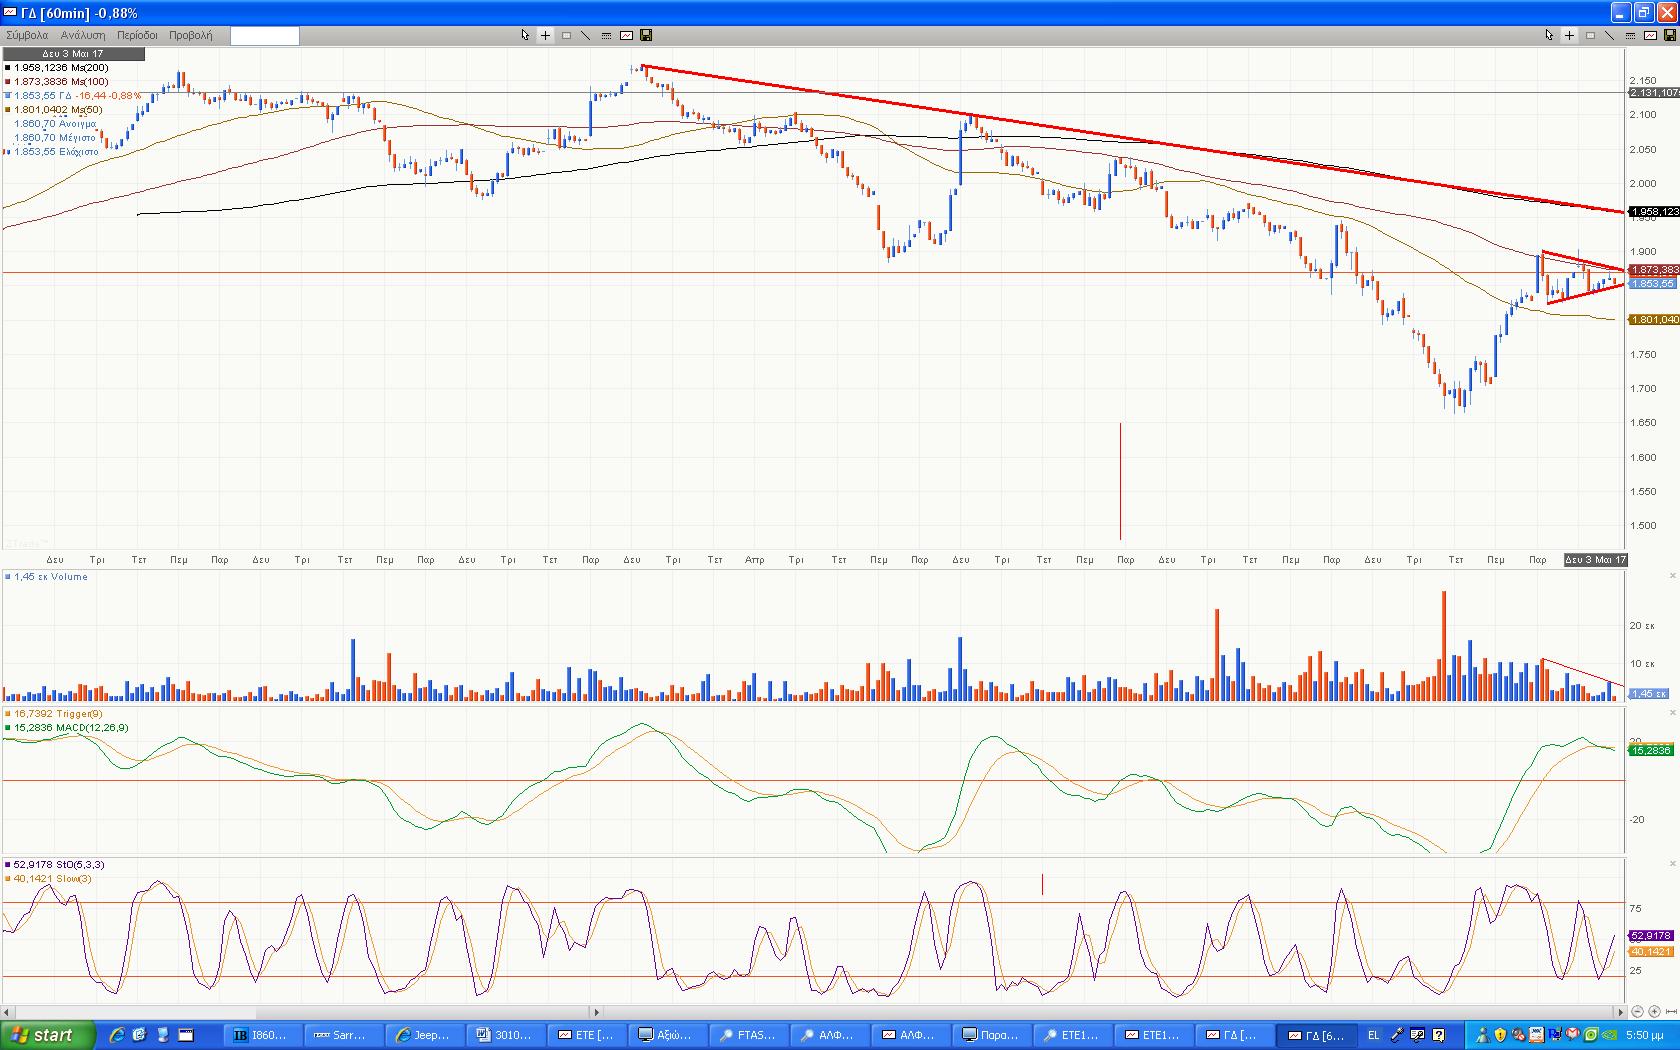Click the floppy save icon in the far-right toolbar

[x=1670, y=35]
